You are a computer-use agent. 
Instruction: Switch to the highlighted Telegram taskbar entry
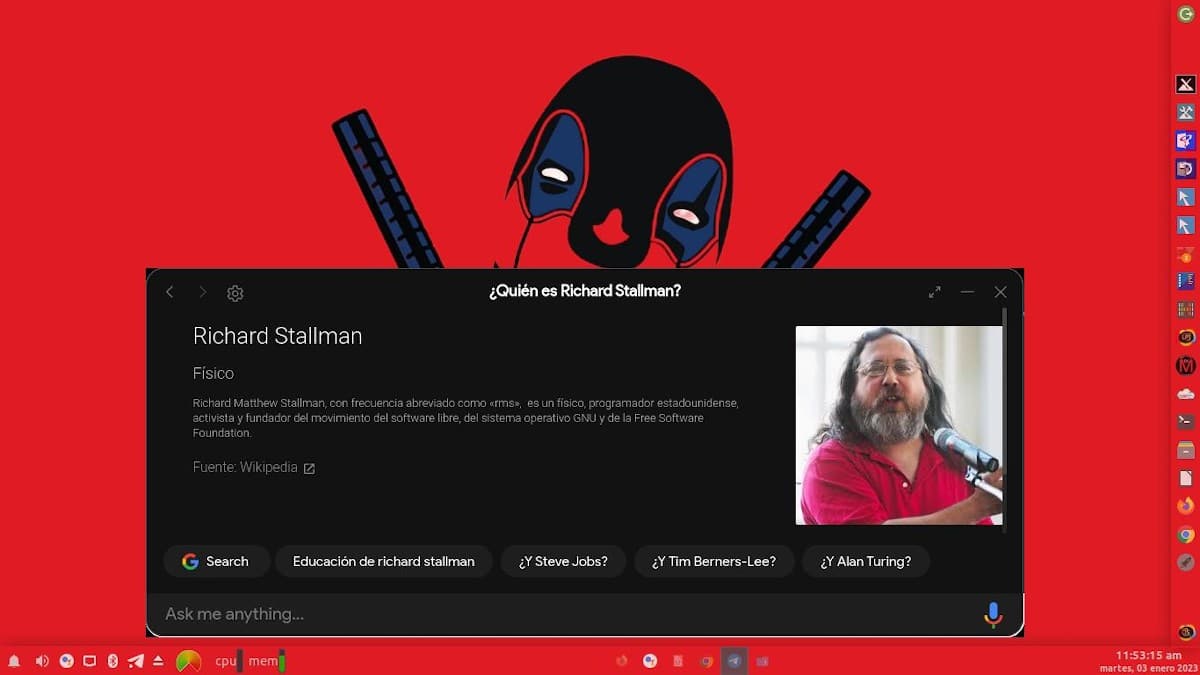pos(734,661)
